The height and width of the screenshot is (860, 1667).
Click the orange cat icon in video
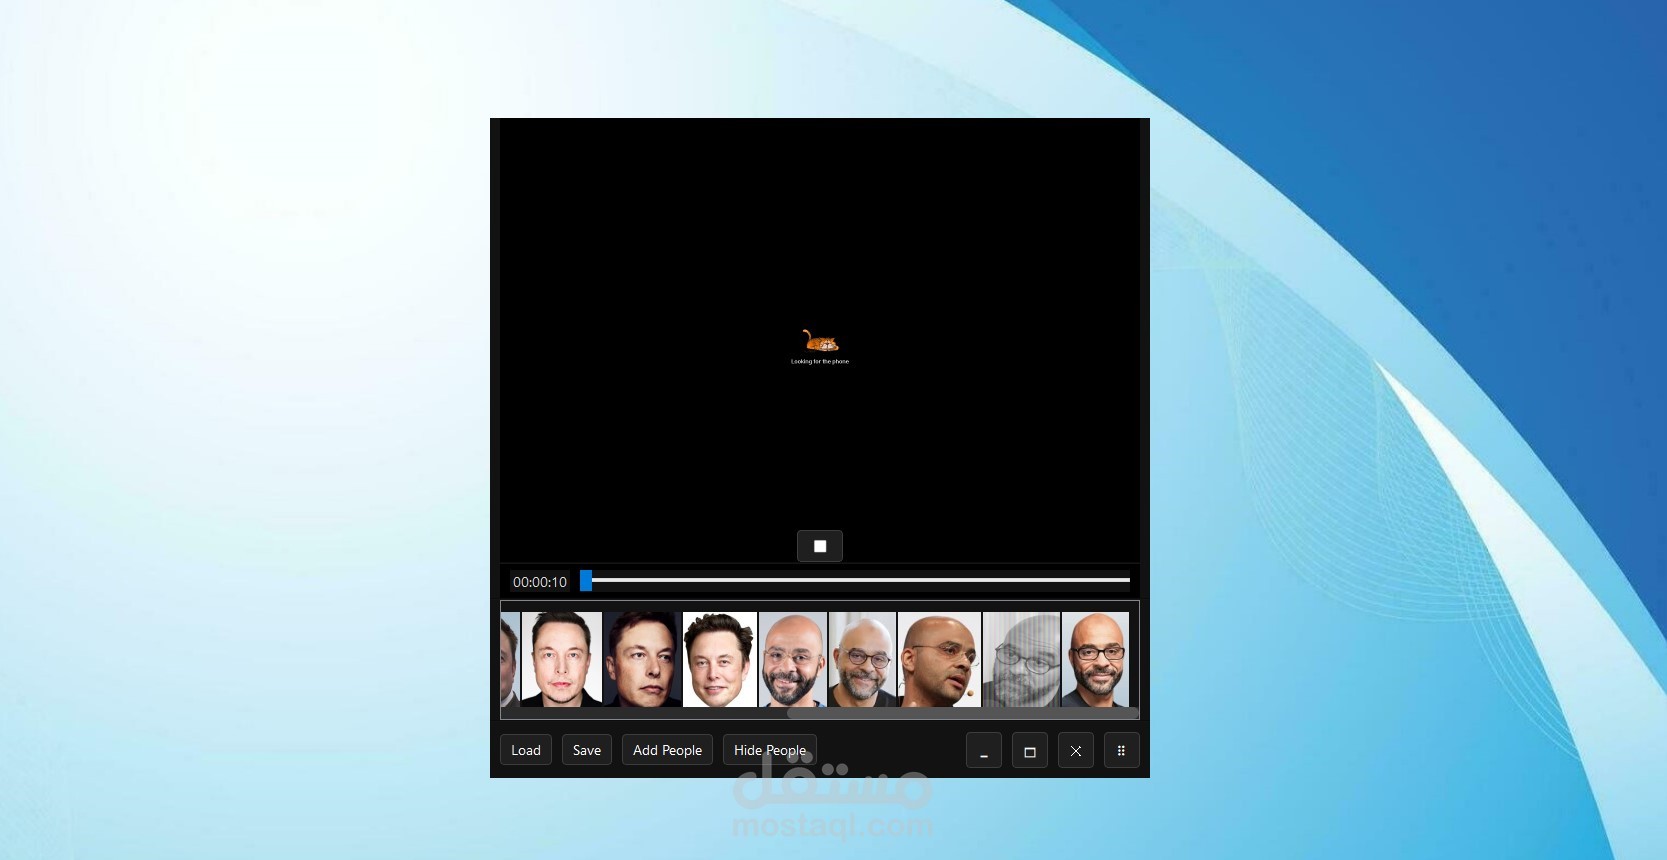point(820,341)
